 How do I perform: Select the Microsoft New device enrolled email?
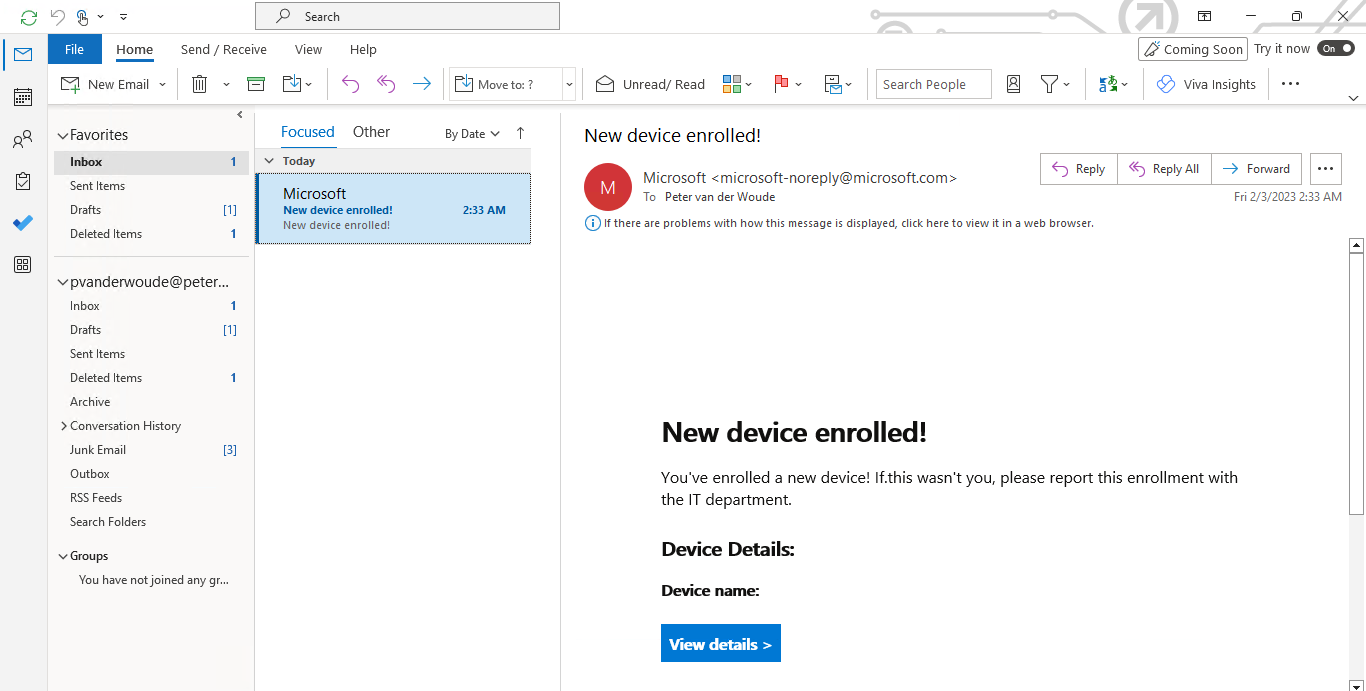(393, 208)
